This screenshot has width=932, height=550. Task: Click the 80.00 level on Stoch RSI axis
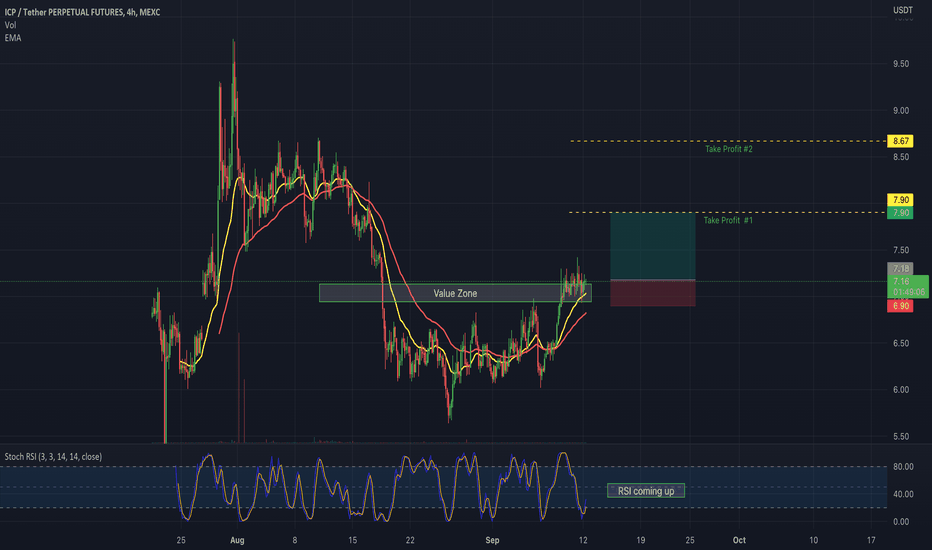[x=903, y=467]
